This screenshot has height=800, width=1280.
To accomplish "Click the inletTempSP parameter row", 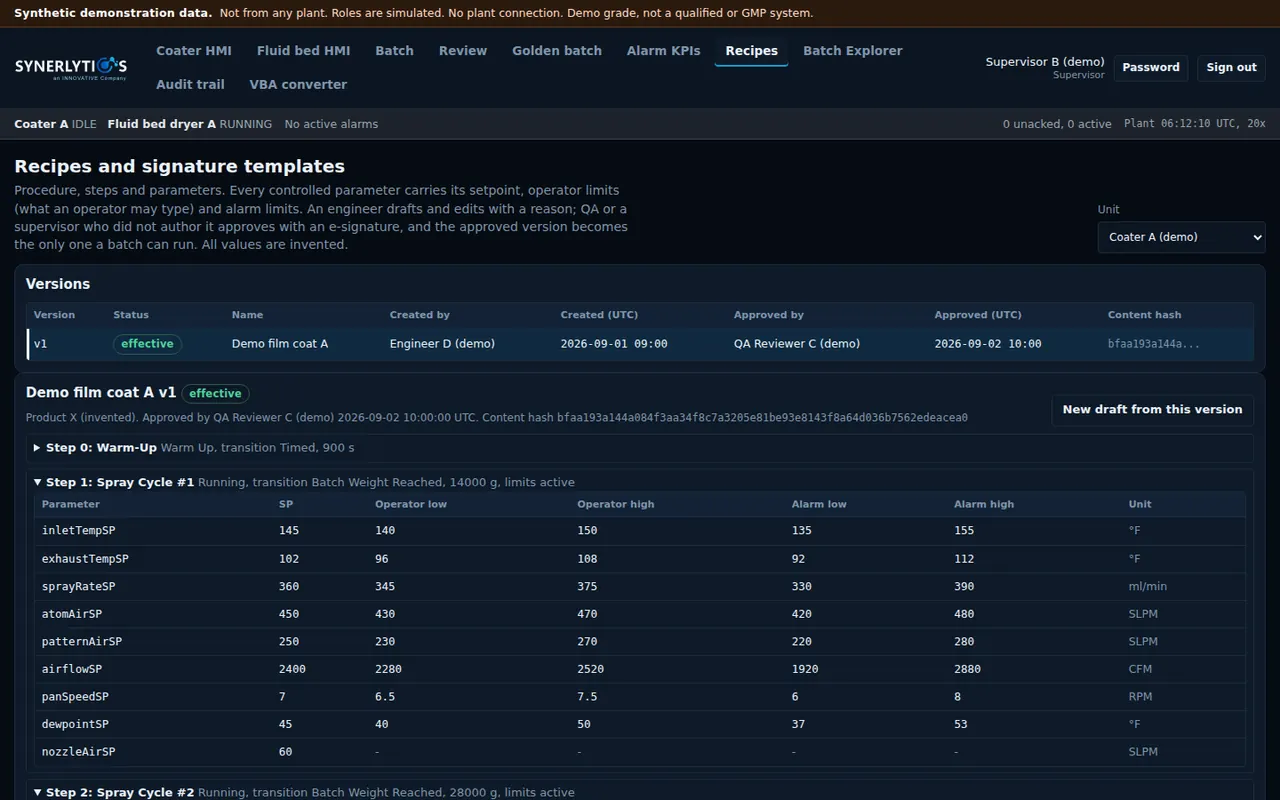I will [639, 531].
